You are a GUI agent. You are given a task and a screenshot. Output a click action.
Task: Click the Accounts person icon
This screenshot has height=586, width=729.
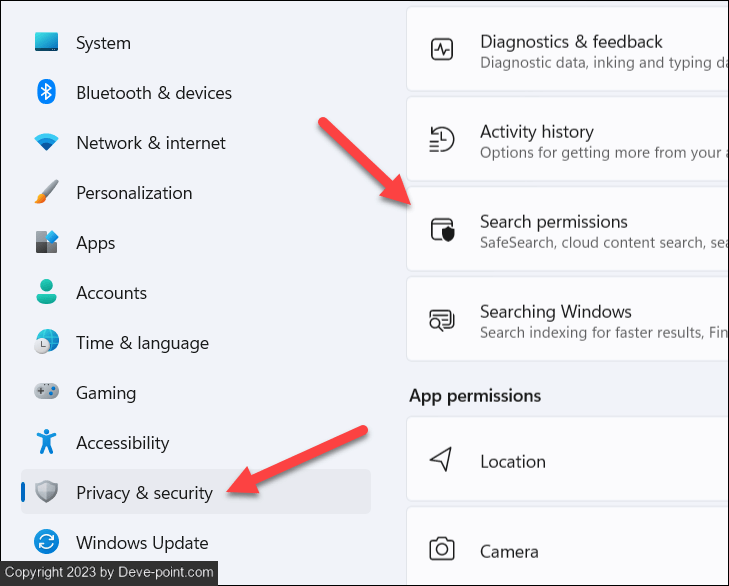47,293
